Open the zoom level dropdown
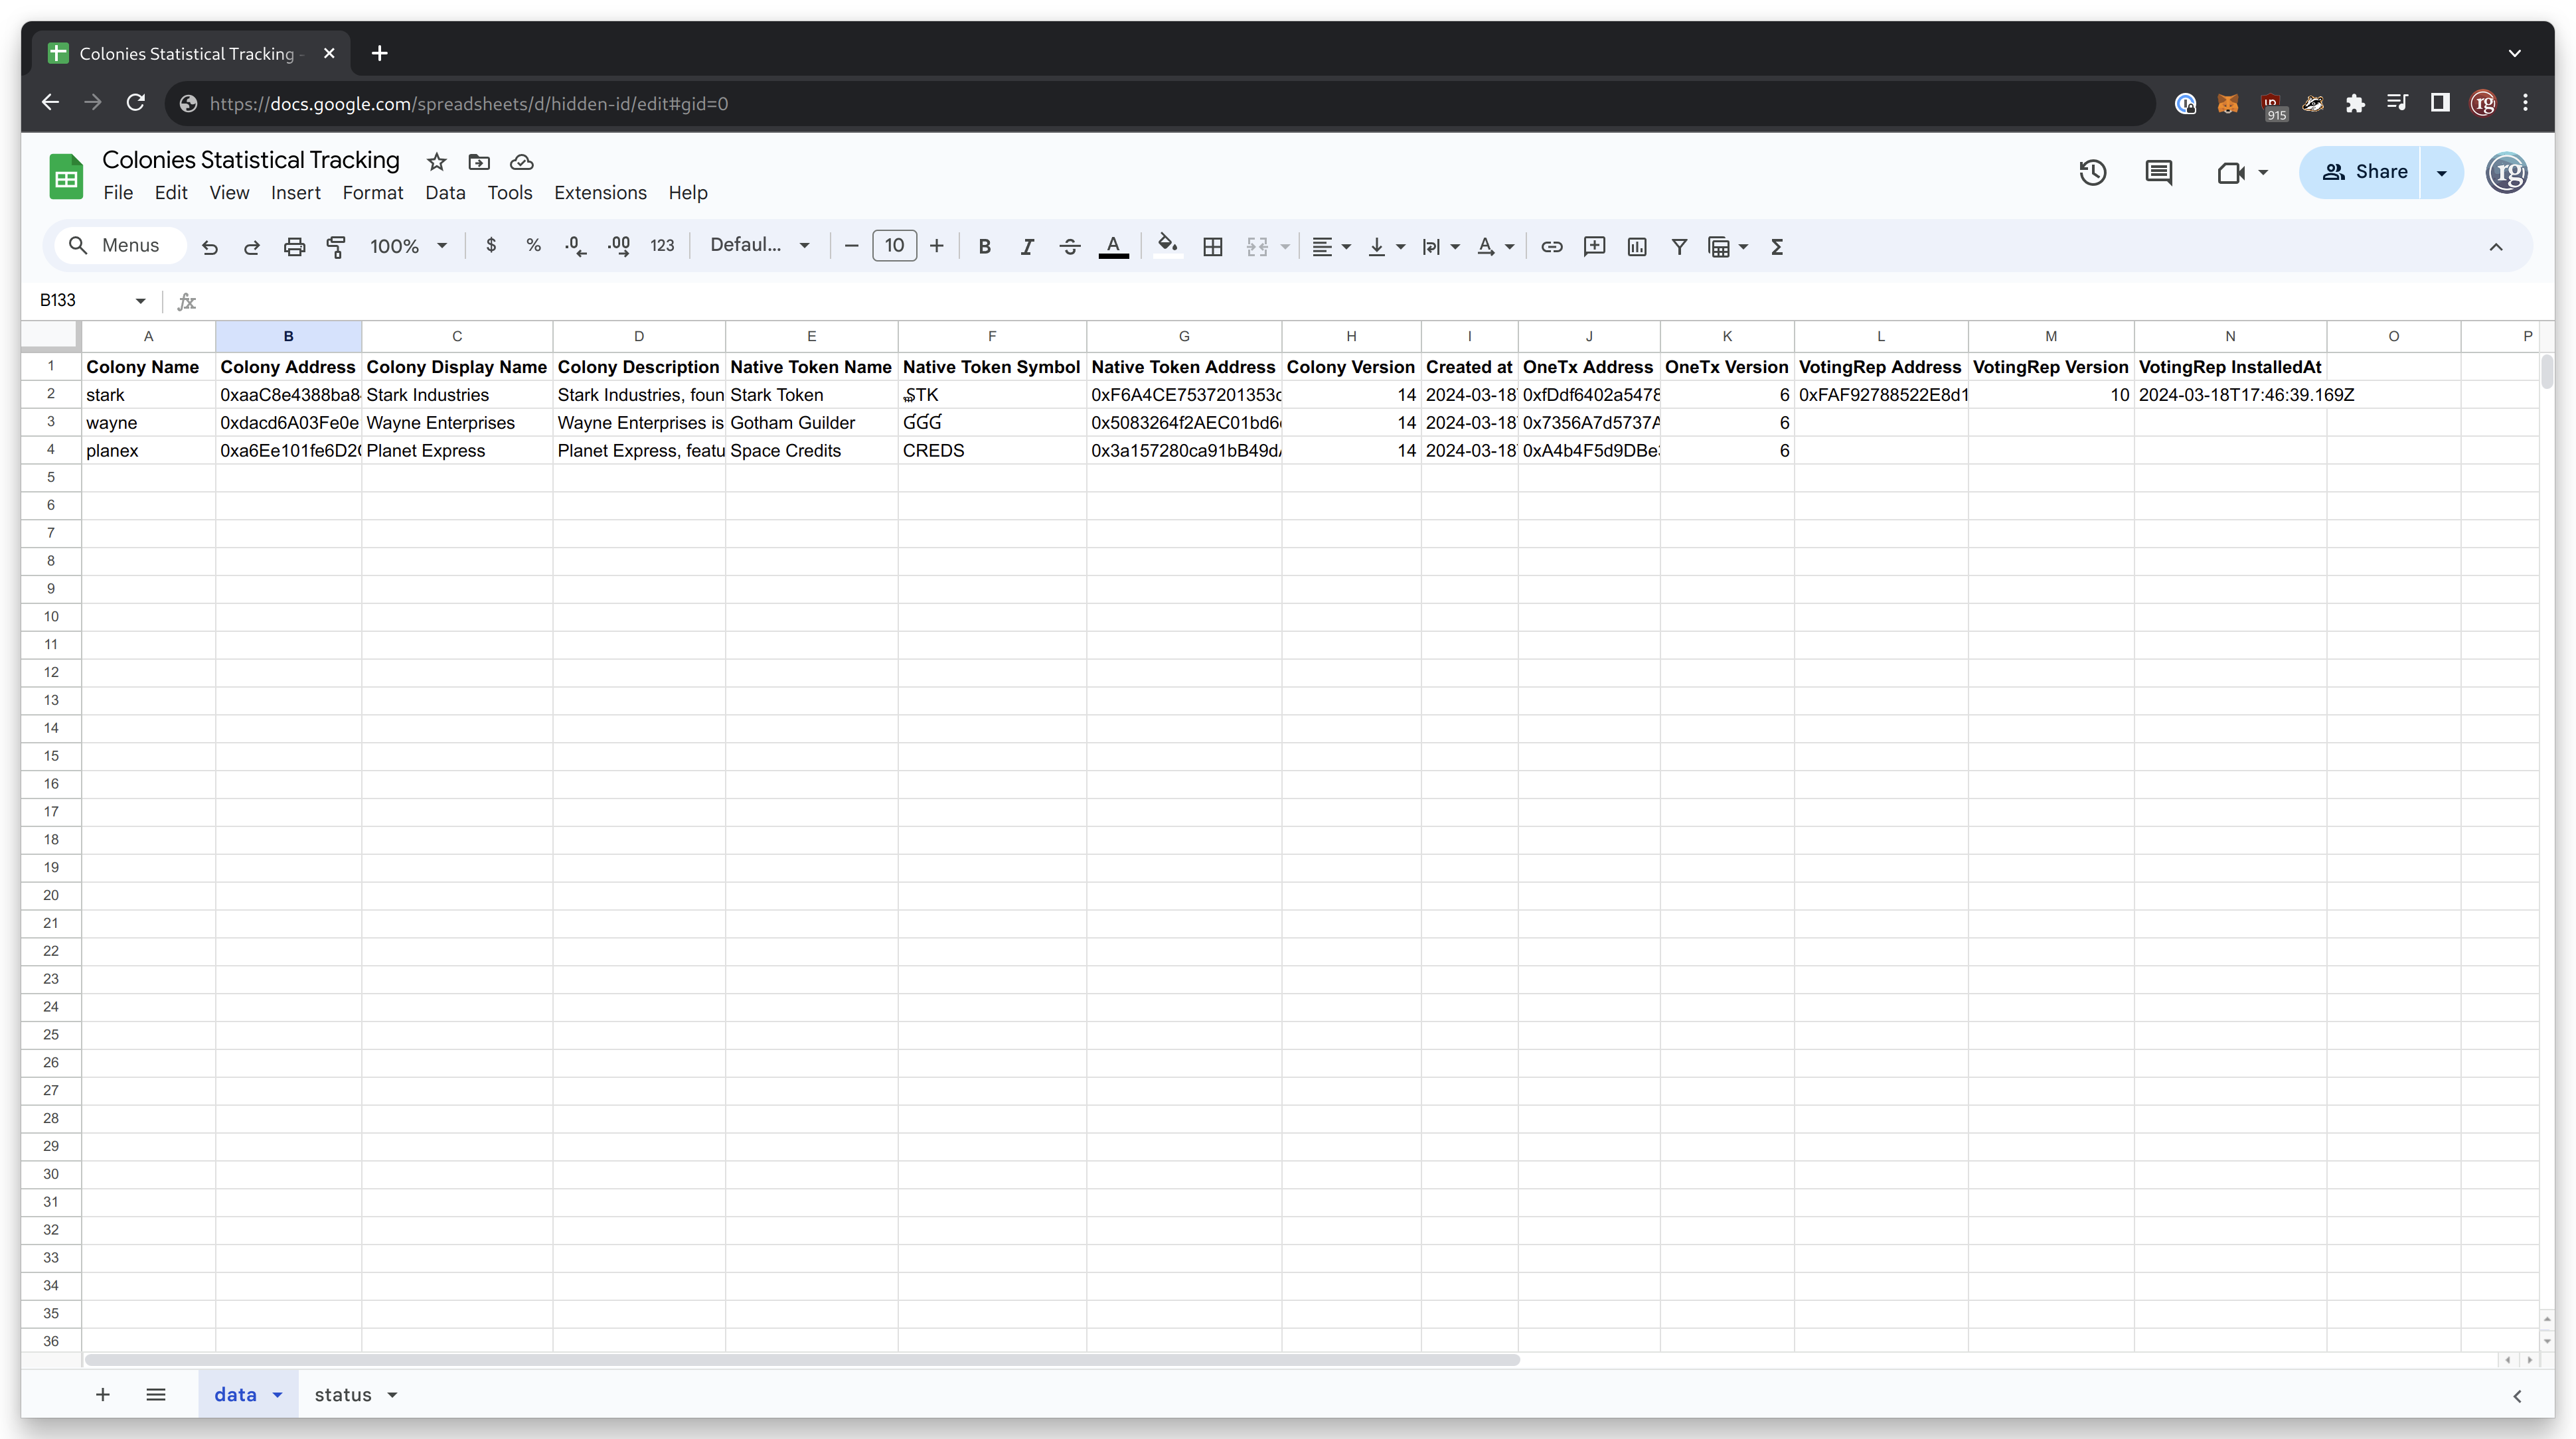The width and height of the screenshot is (2576, 1439). click(408, 246)
